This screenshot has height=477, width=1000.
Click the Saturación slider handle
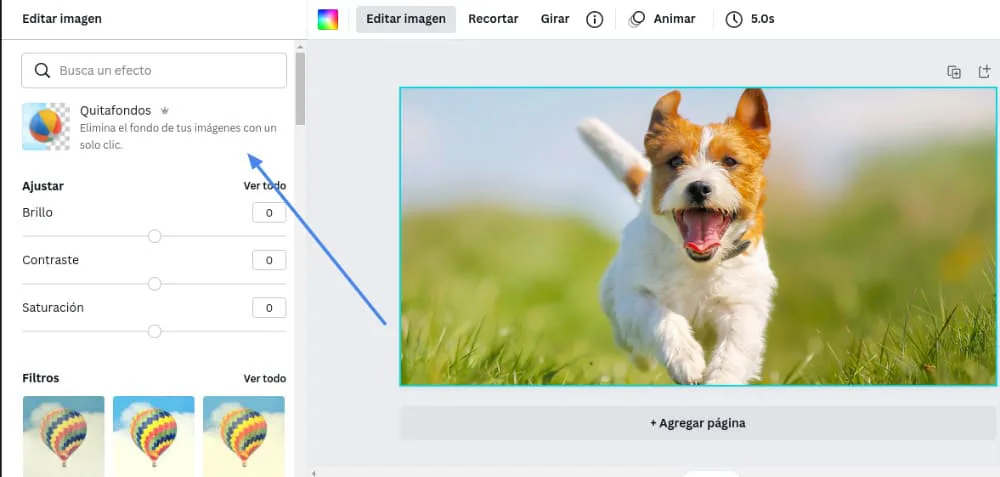click(154, 332)
